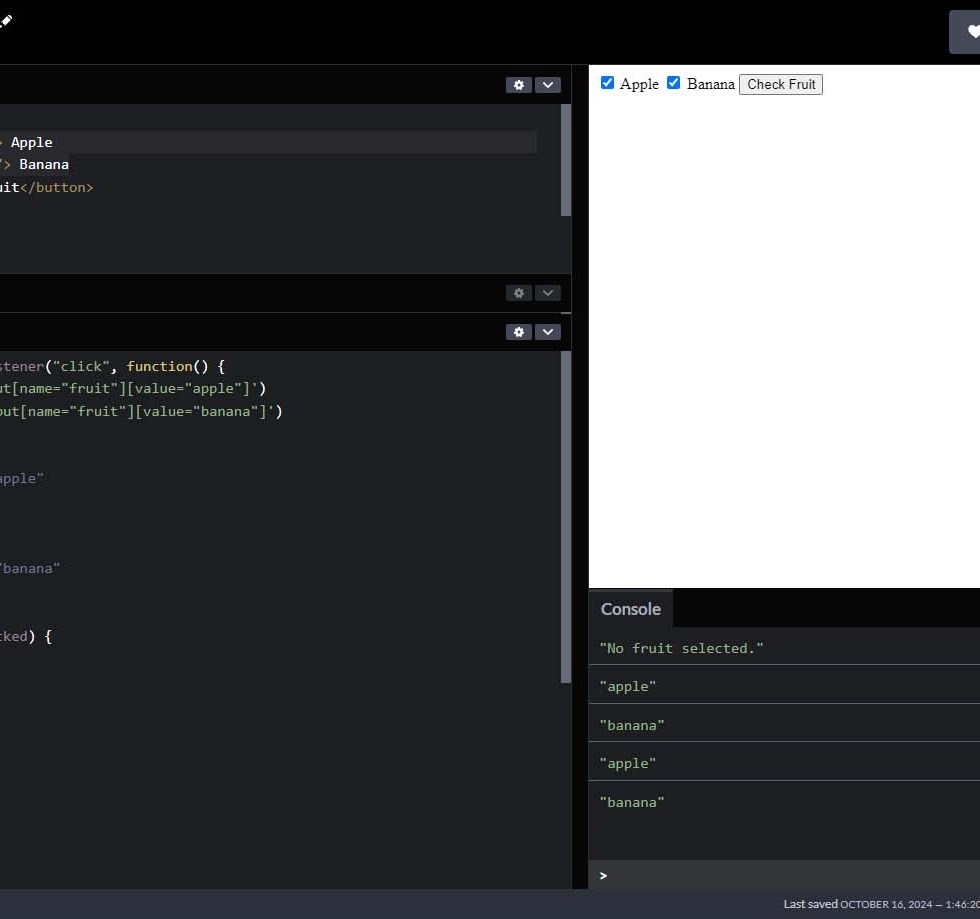Expand the CSS editor options chevron
980x919 pixels.
tap(547, 293)
